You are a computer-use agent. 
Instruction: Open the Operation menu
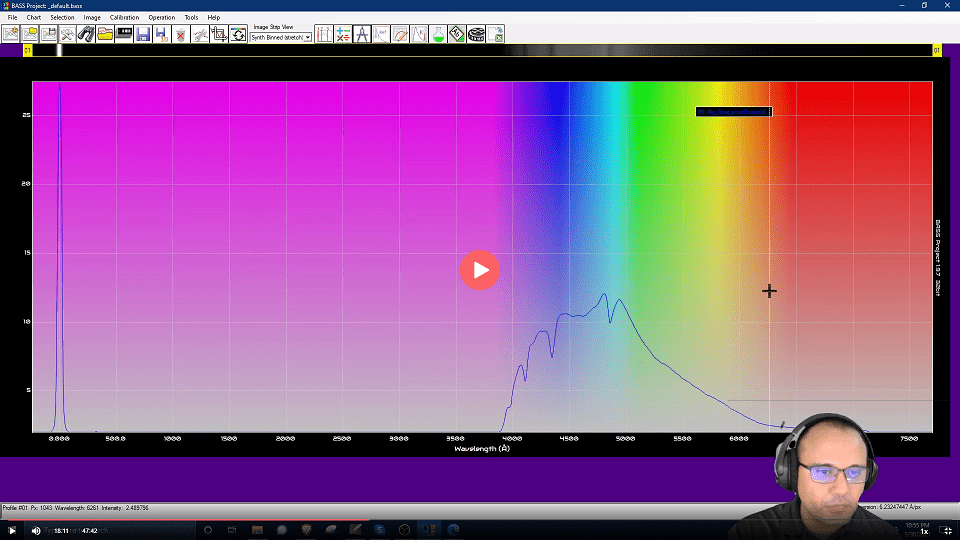[x=162, y=18]
